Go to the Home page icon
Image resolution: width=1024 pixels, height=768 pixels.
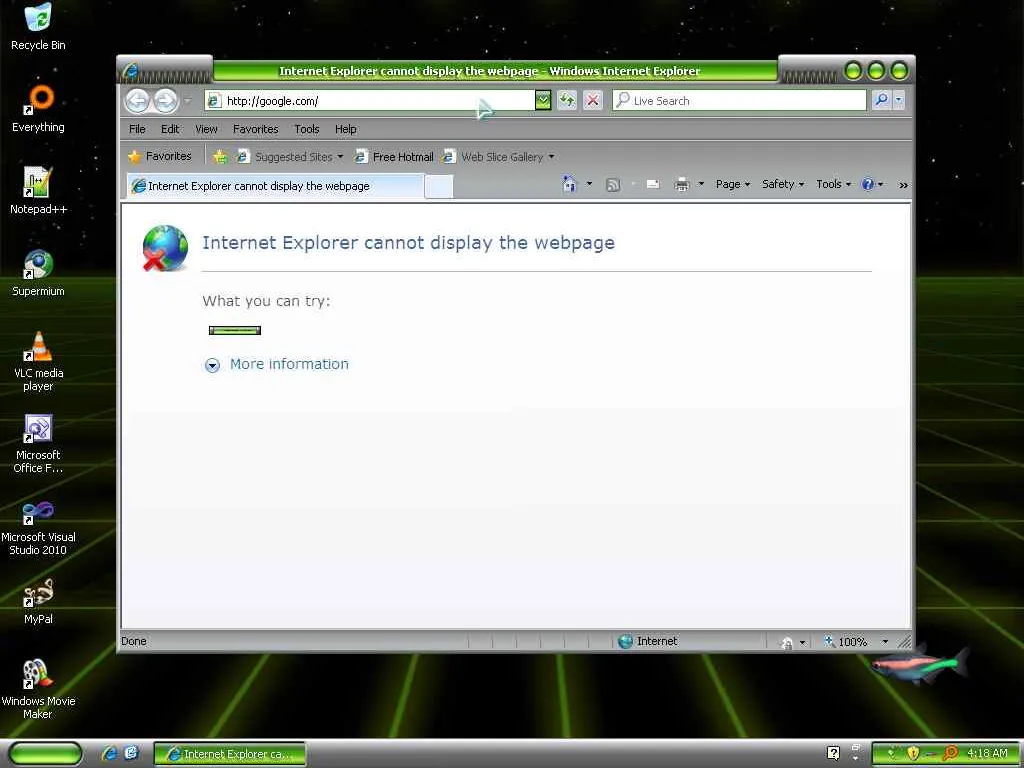coord(569,185)
